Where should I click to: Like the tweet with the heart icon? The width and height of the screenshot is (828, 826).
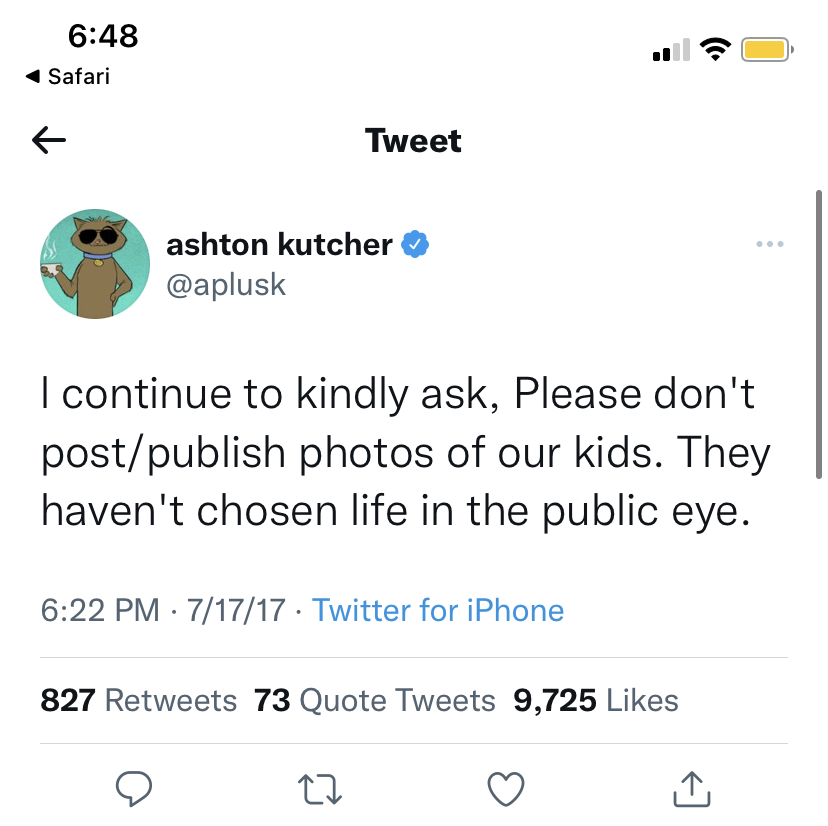(x=506, y=789)
